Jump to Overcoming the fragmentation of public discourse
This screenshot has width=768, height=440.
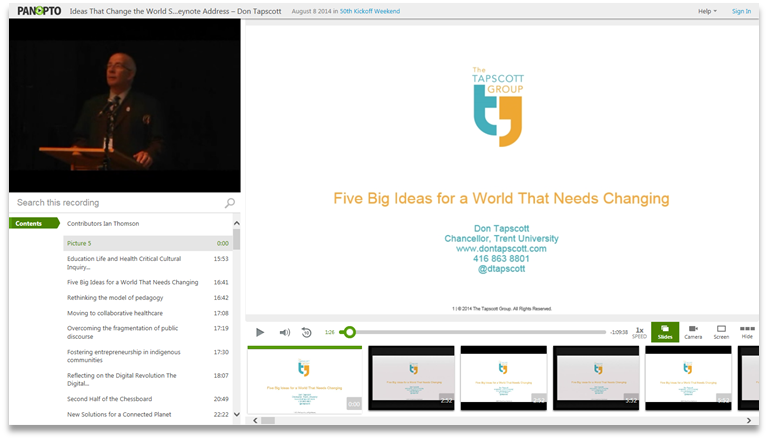148,332
